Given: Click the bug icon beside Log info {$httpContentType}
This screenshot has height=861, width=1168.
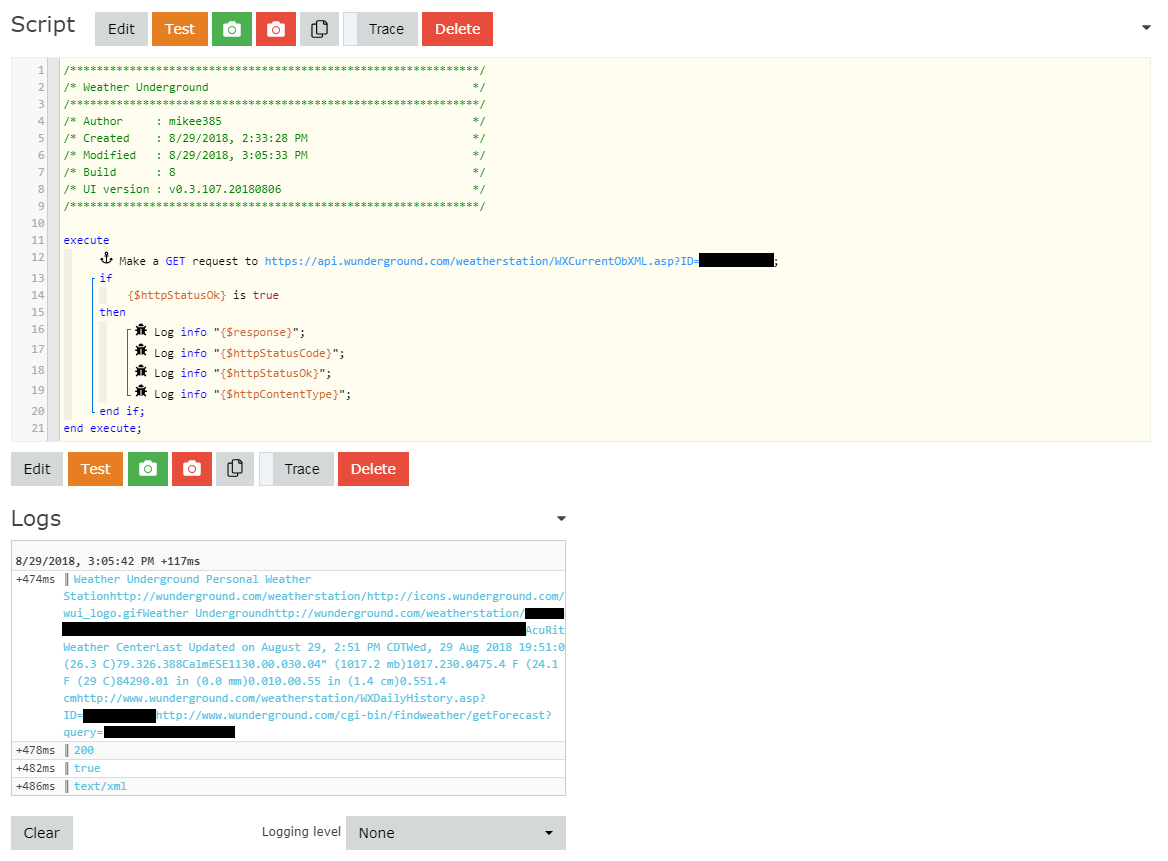Looking at the screenshot, I should 141,391.
